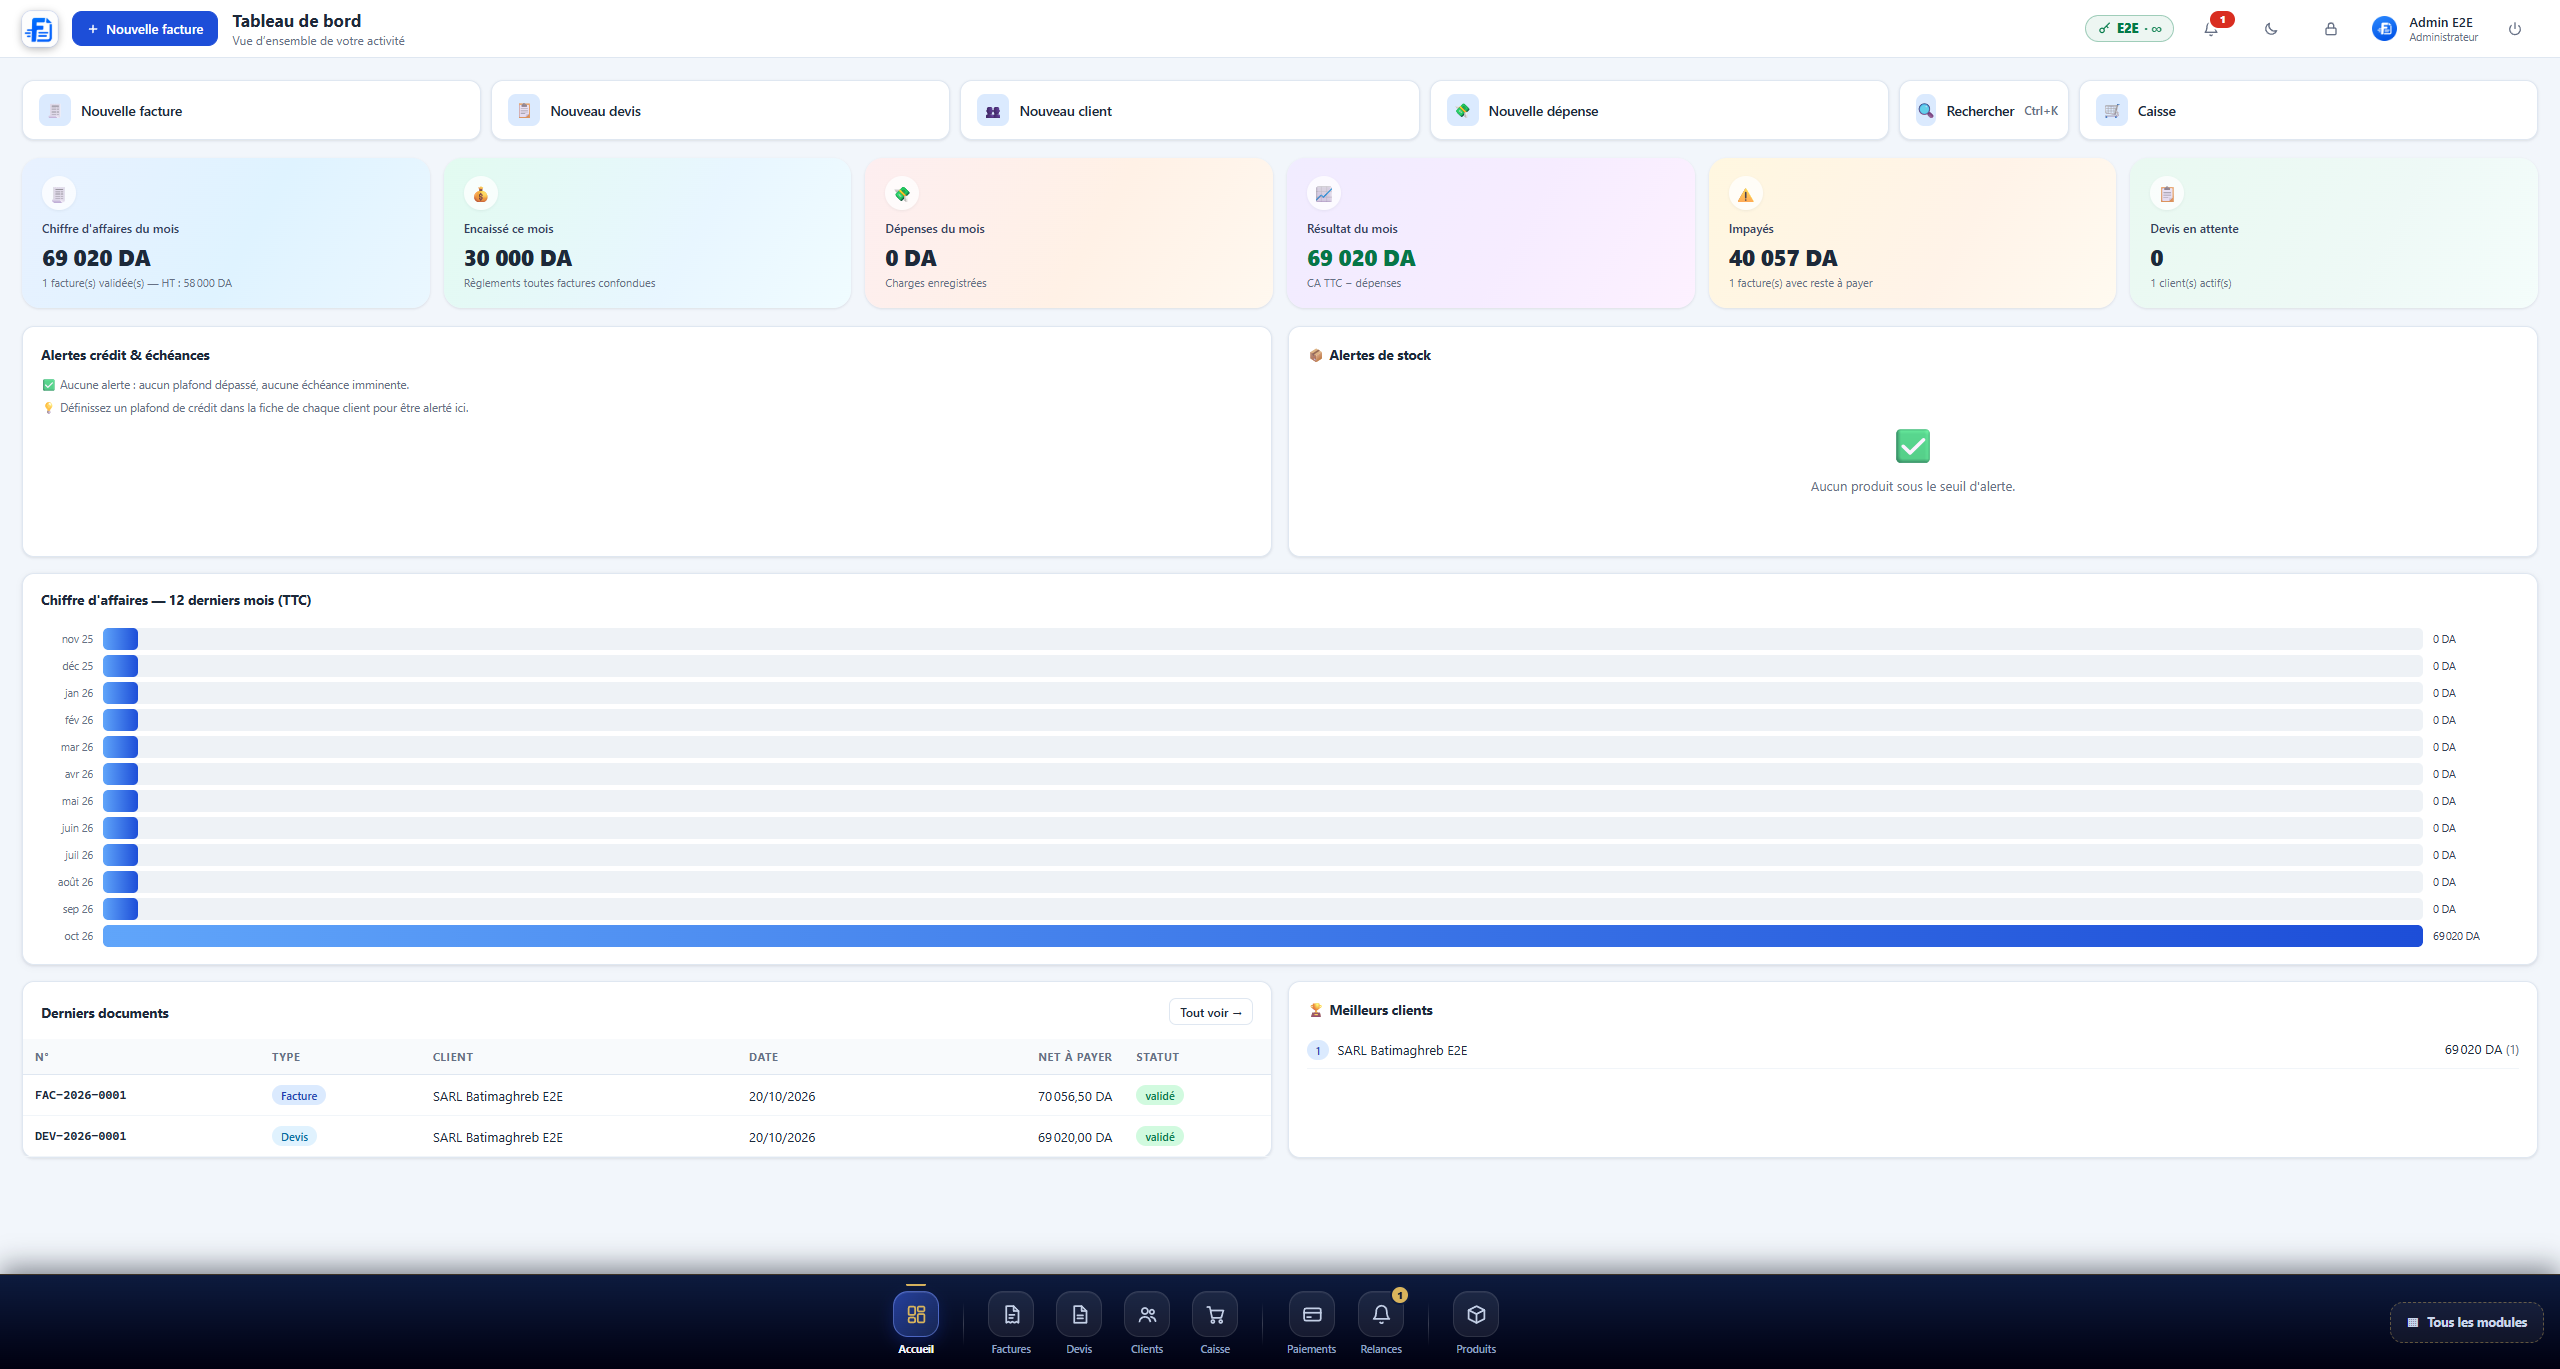Screen dimensions: 2560x1369
Task: Click the Résultat du mois chart icon
Action: pos(1324,194)
